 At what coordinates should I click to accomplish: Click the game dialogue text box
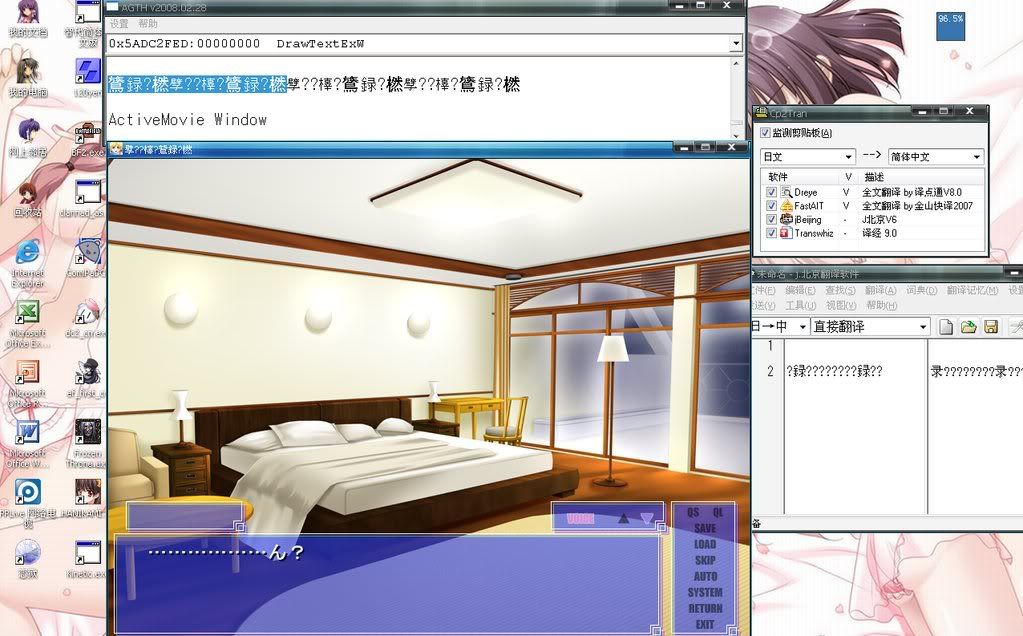tap(388, 583)
